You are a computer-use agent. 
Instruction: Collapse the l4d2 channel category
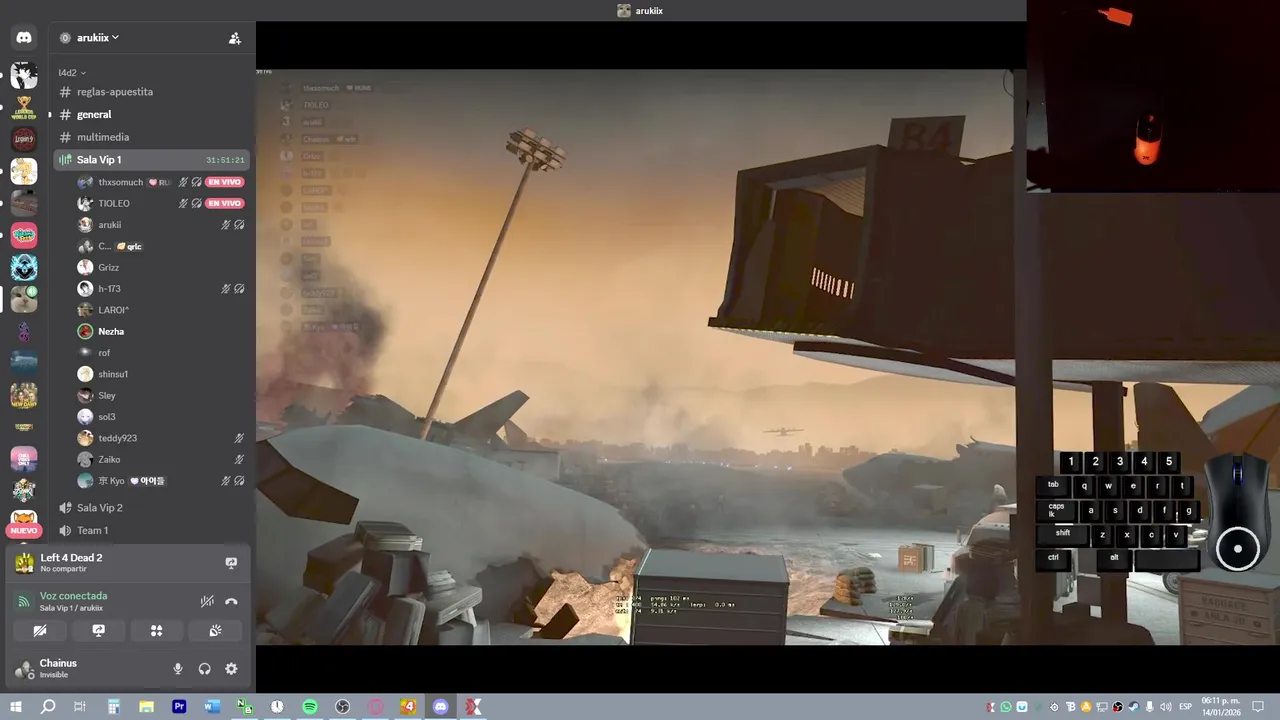click(72, 73)
